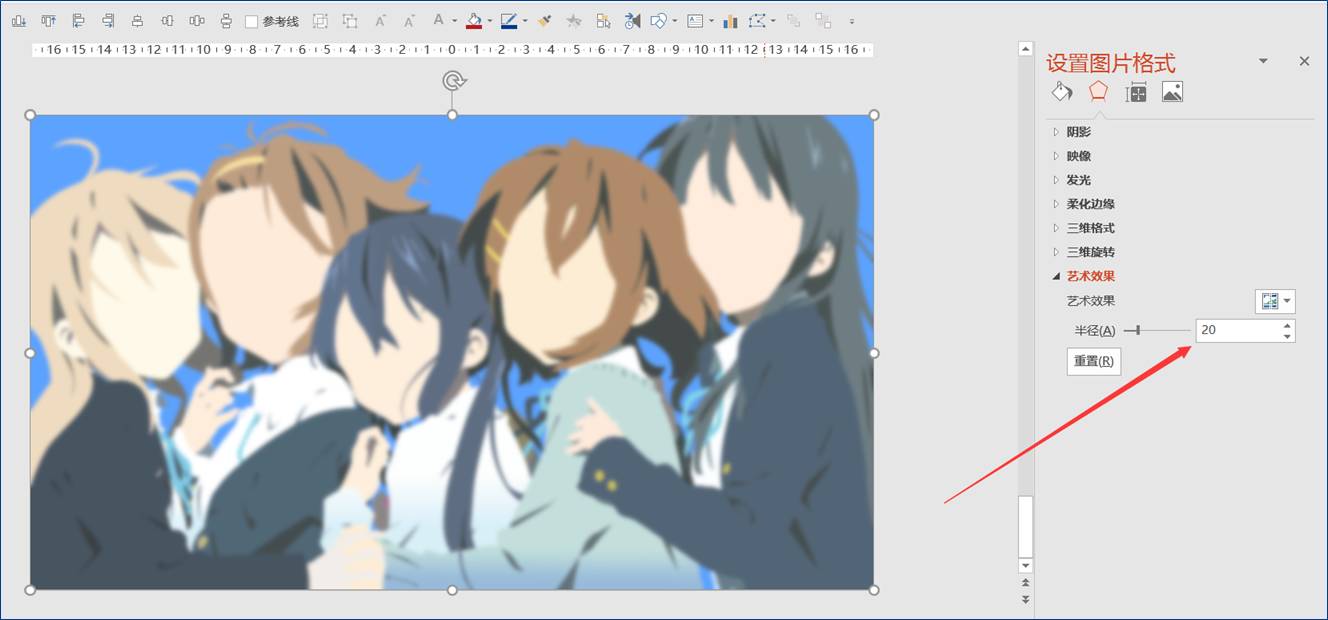Image resolution: width=1328 pixels, height=620 pixels.
Task: Open the text effects A dropdown arrow
Action: (x=455, y=21)
